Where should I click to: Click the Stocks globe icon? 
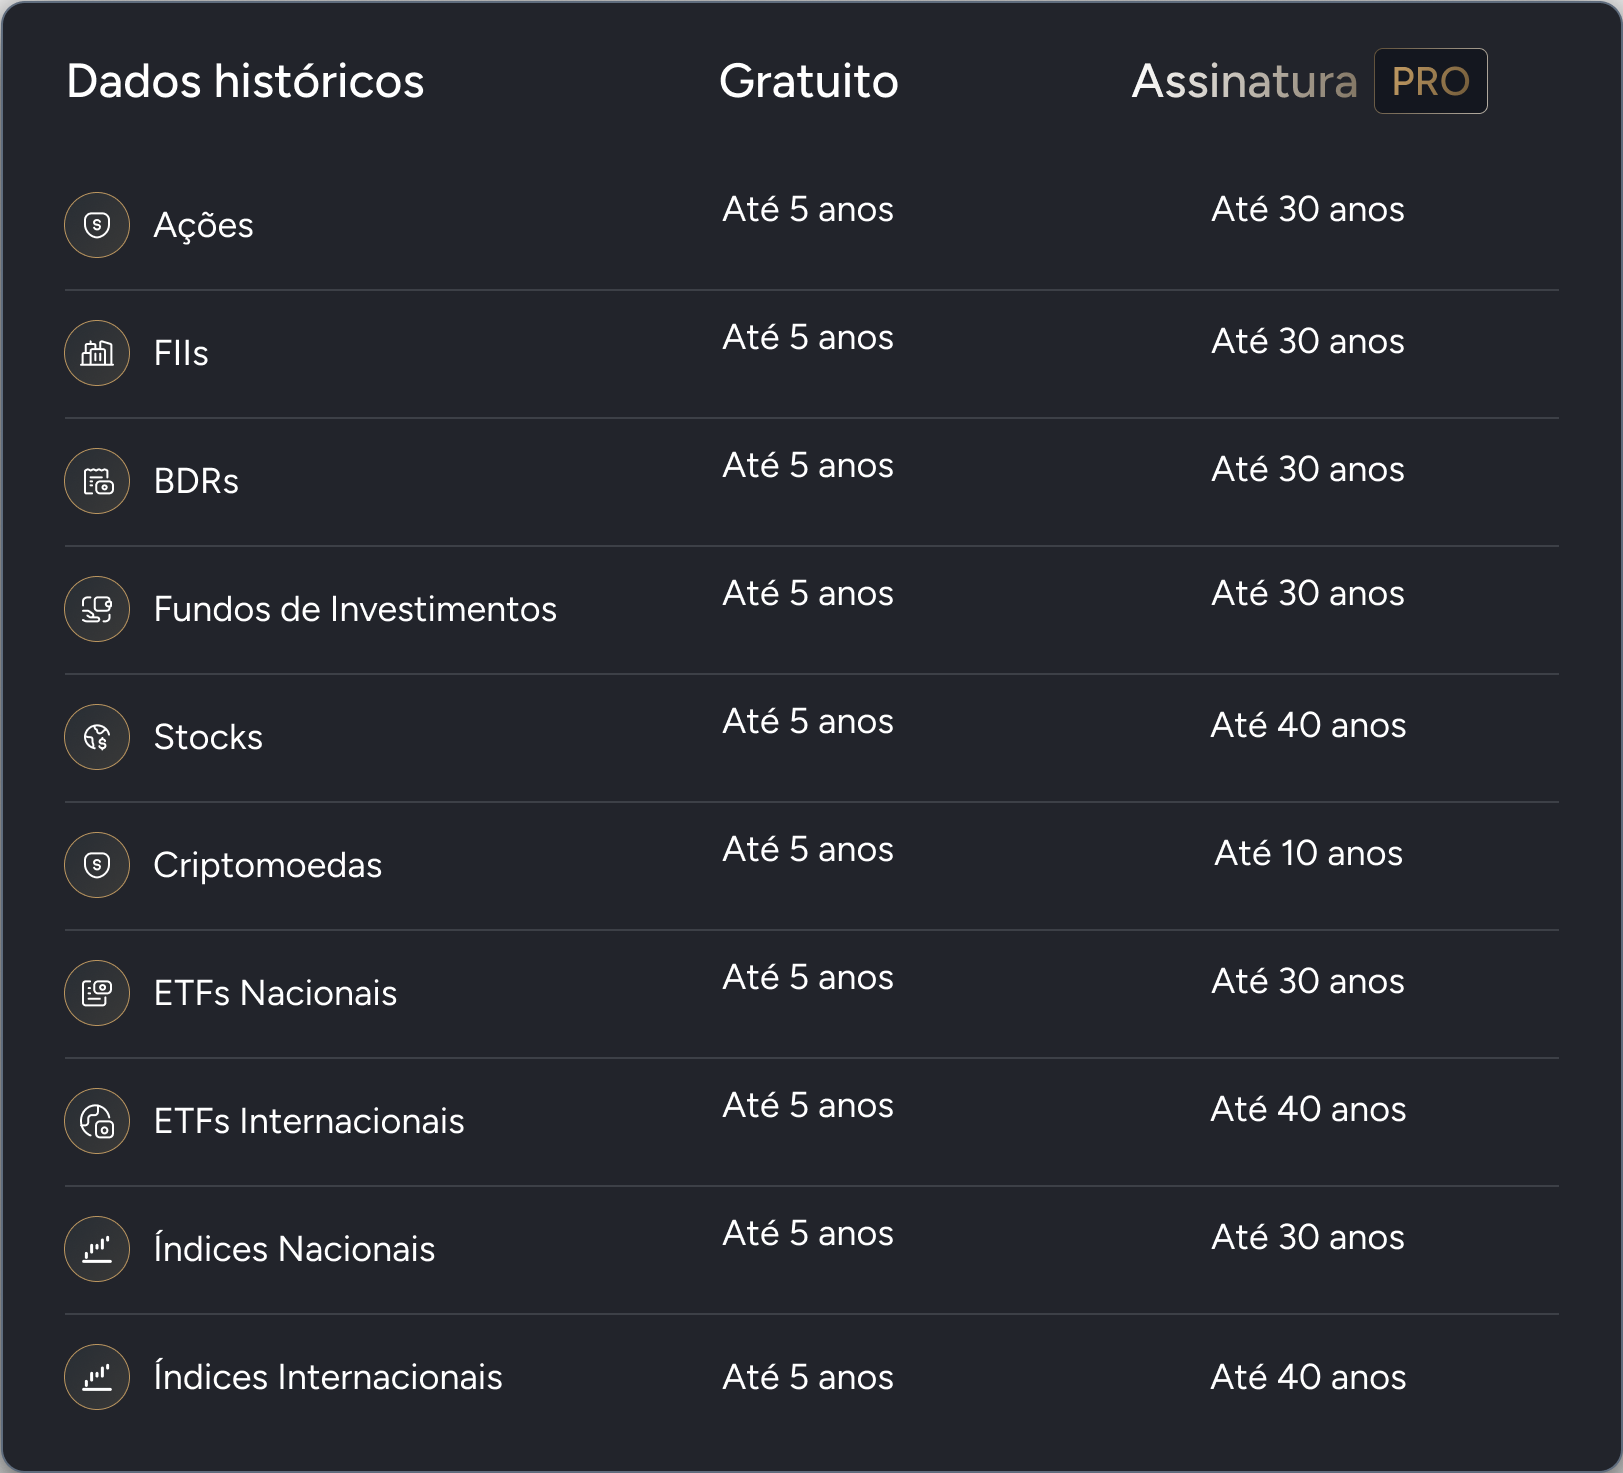click(97, 737)
